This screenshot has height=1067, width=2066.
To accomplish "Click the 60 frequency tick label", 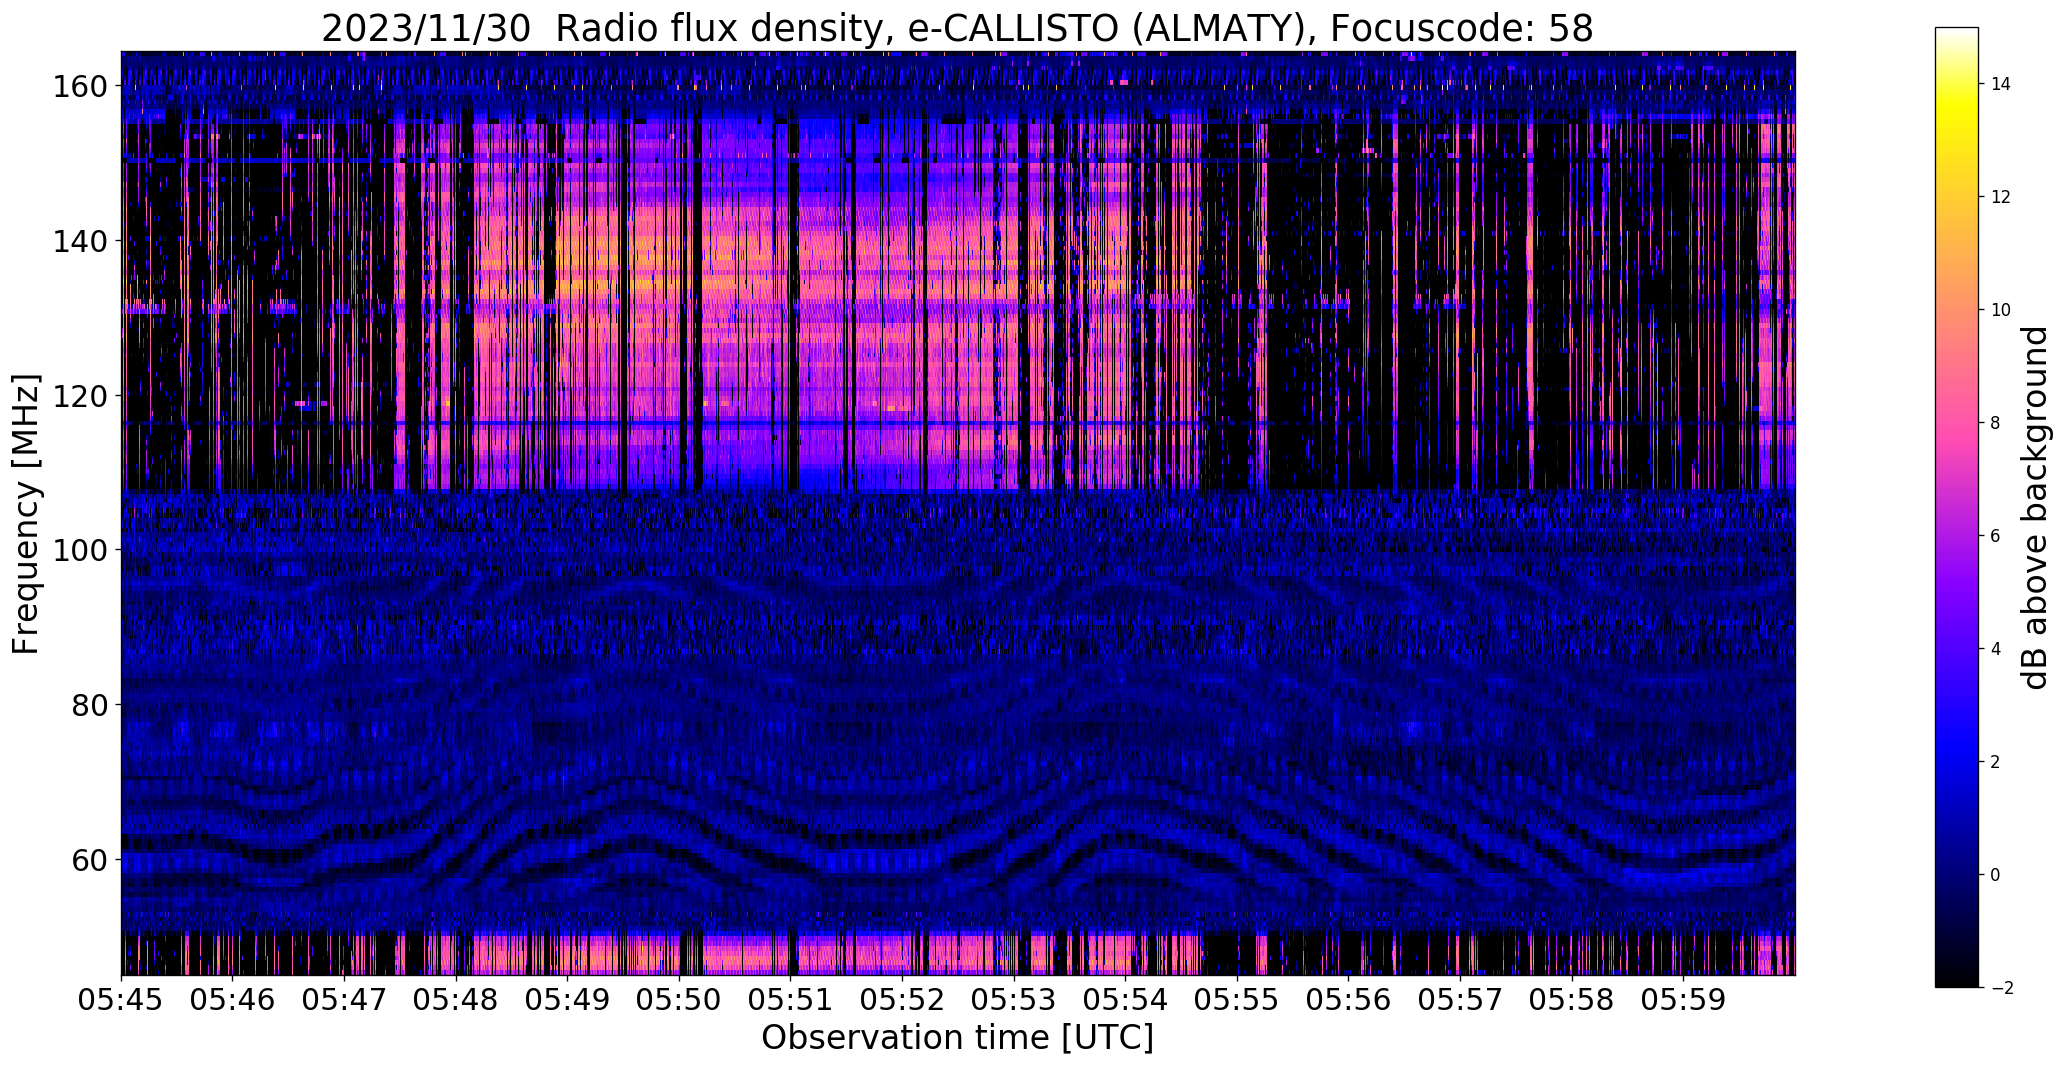I will (x=89, y=859).
